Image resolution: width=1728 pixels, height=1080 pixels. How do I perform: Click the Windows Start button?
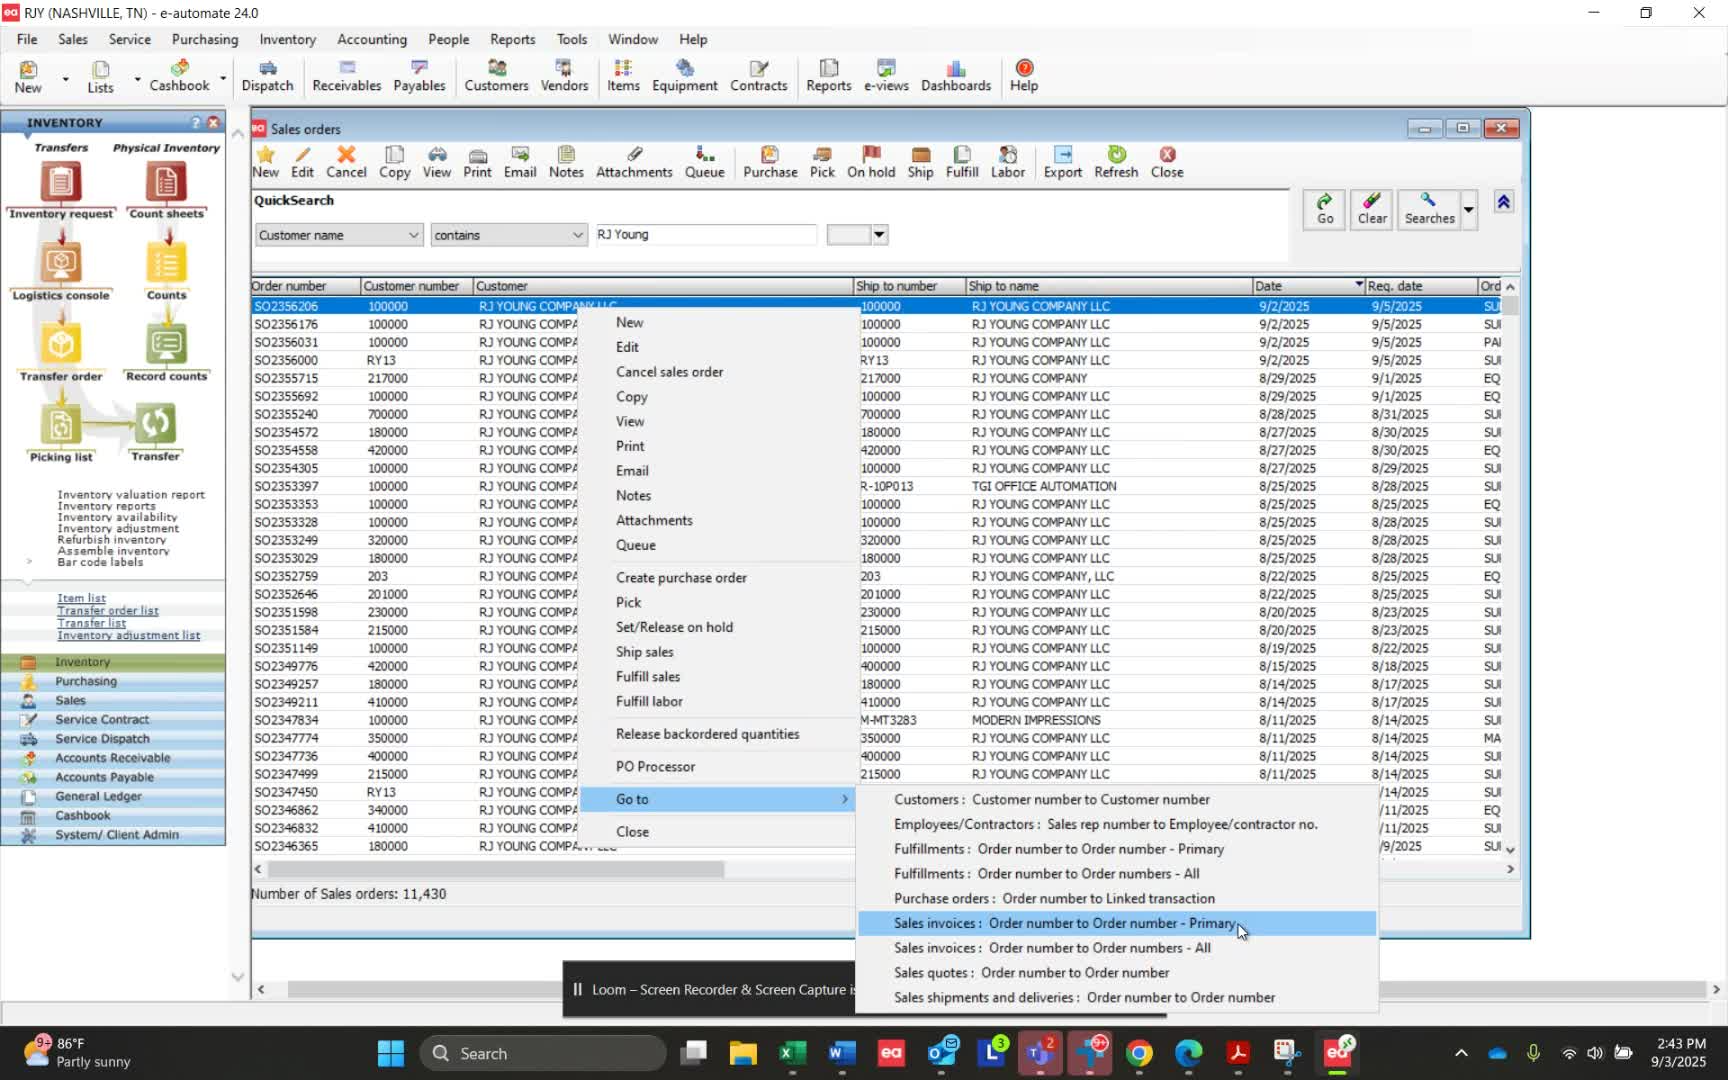point(391,1053)
